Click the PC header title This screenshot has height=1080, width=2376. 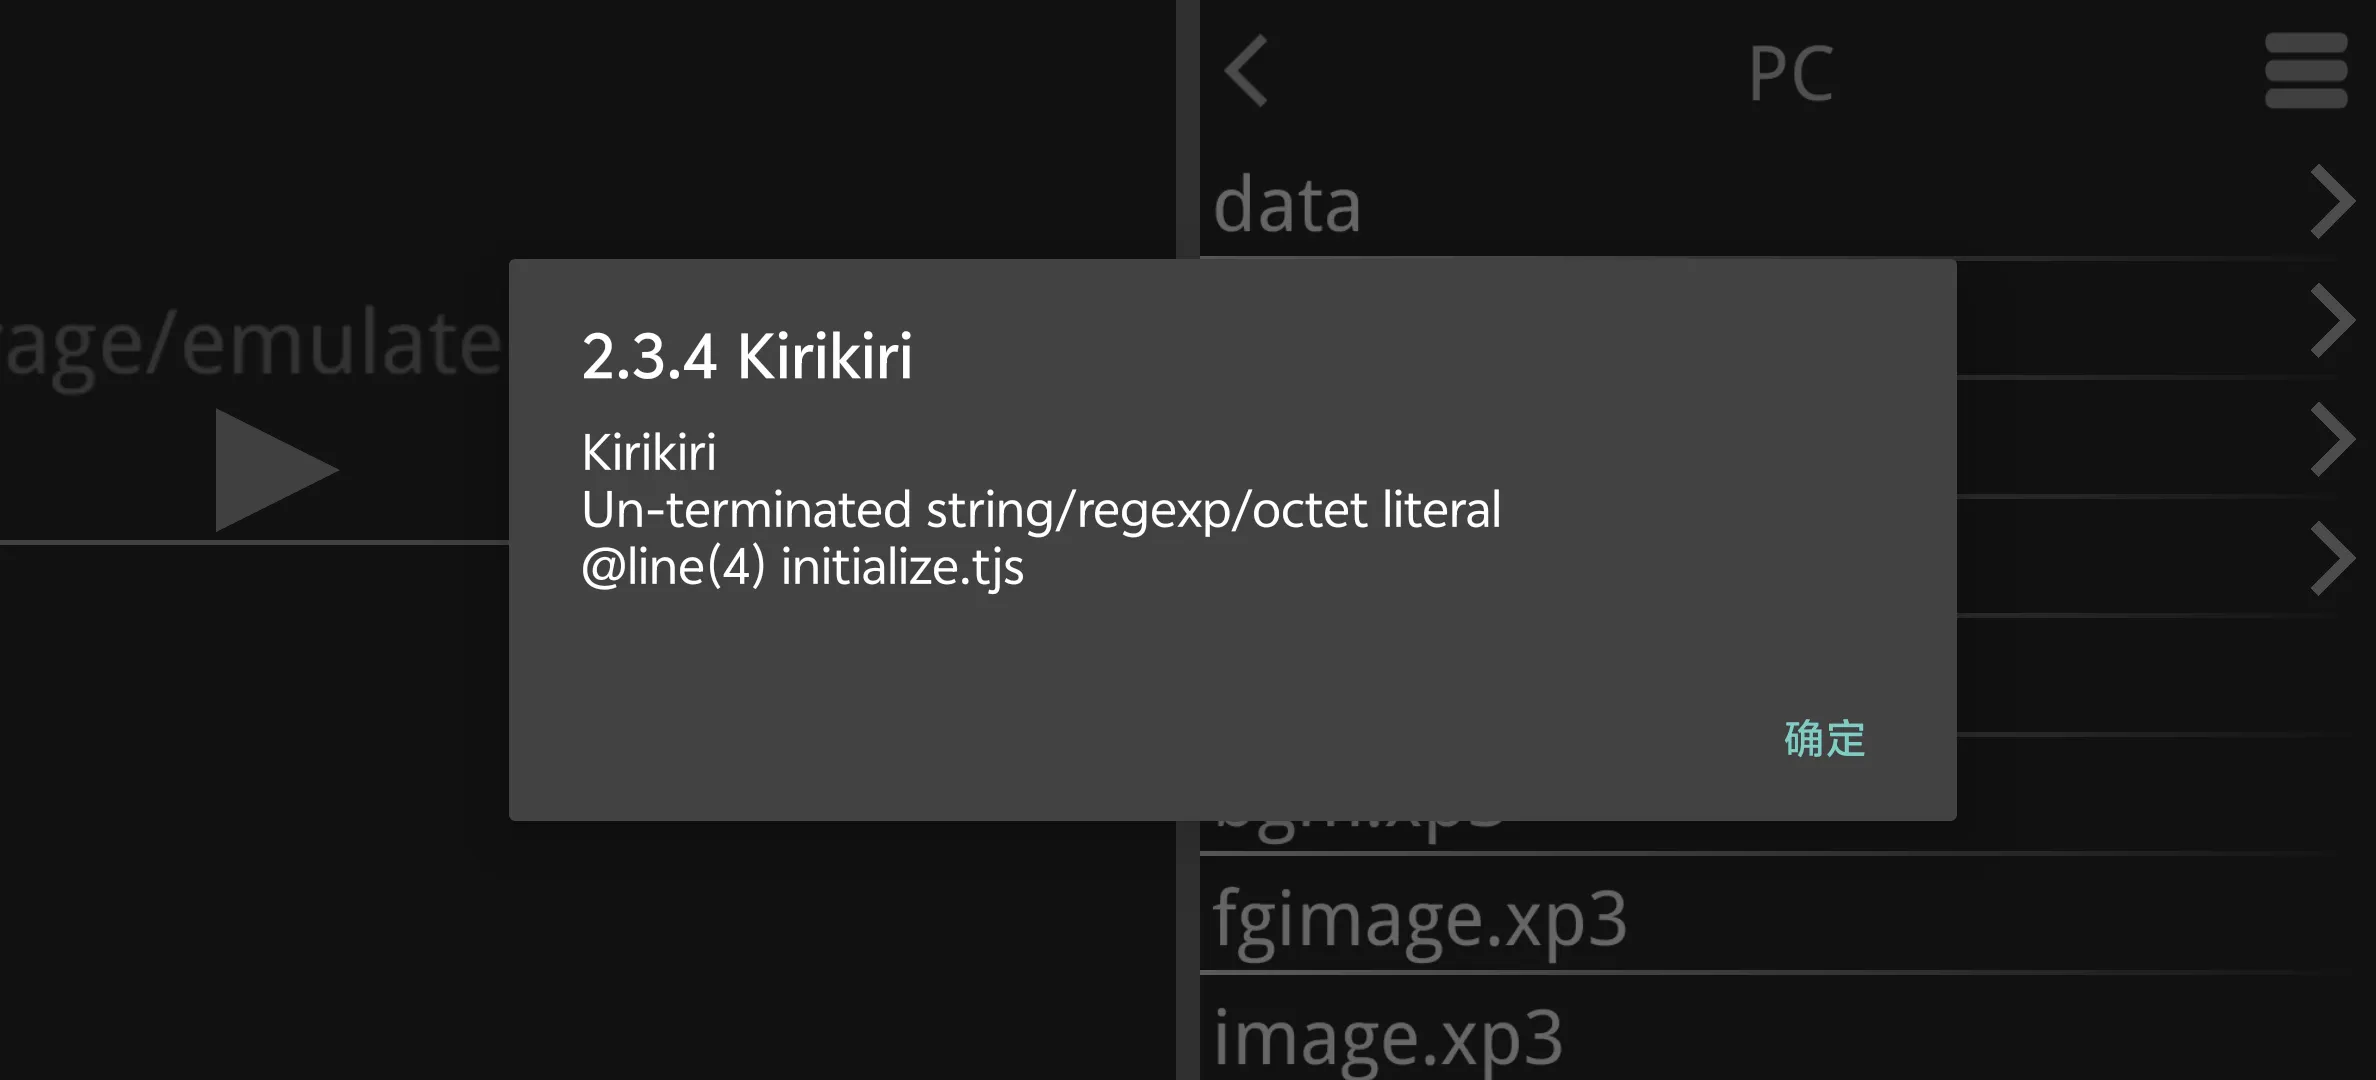[x=1790, y=74]
